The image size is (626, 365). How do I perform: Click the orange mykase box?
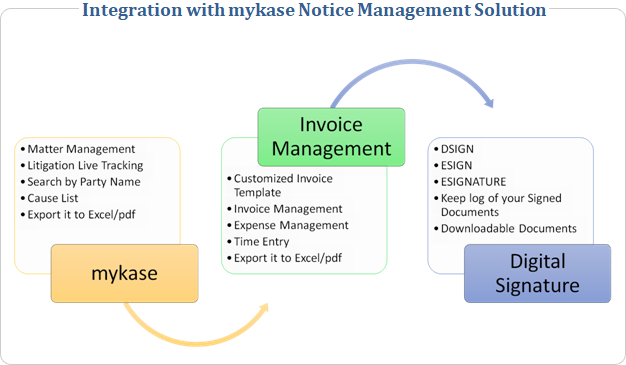(125, 274)
